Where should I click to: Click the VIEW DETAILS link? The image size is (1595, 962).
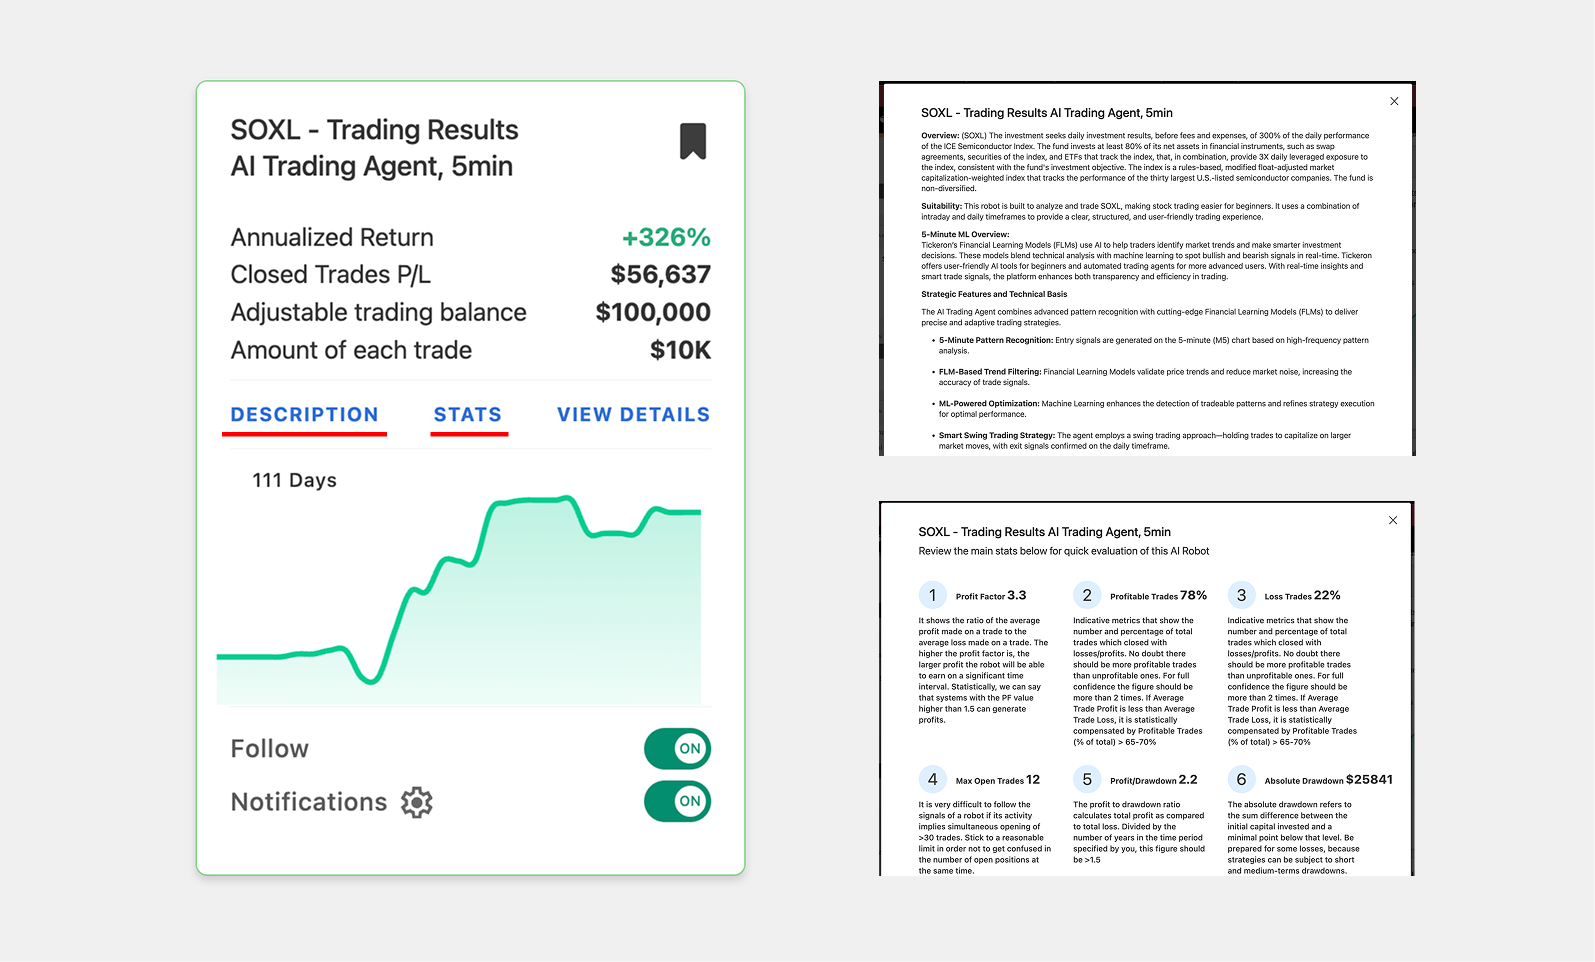click(x=633, y=415)
